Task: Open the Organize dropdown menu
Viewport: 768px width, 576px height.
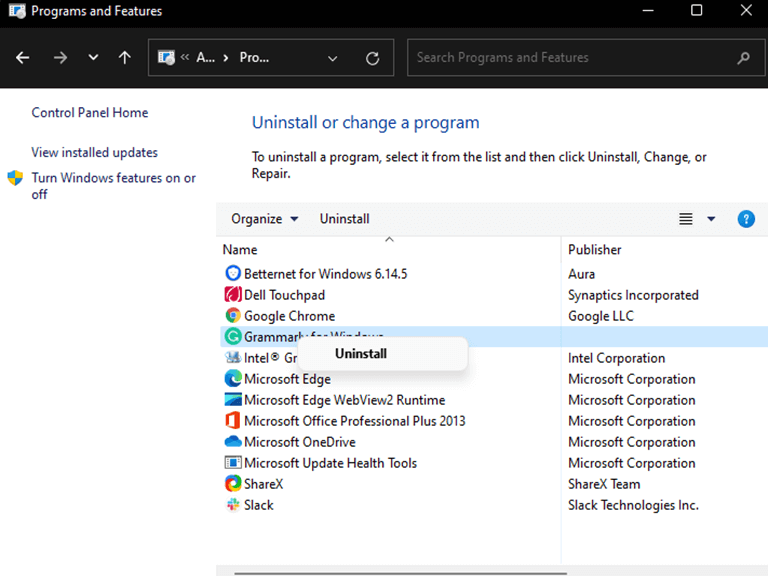Action: [264, 219]
